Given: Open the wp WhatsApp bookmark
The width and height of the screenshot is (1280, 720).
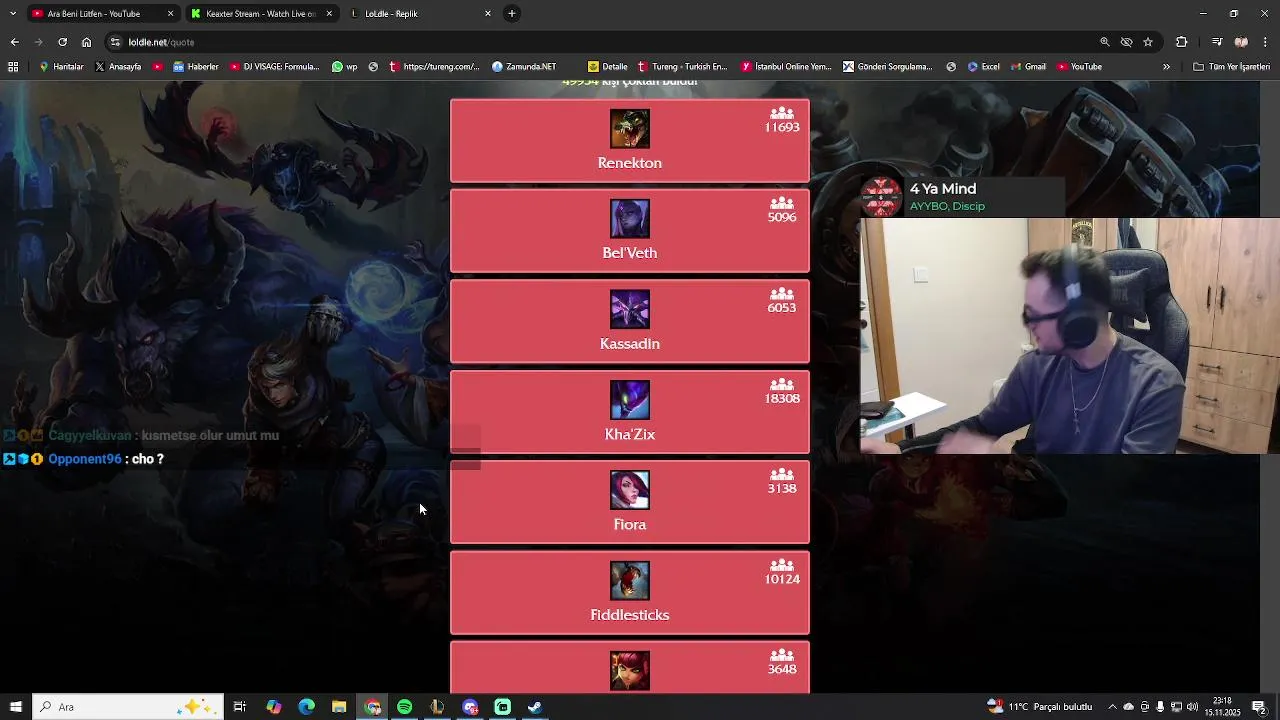Looking at the screenshot, I should [345, 67].
